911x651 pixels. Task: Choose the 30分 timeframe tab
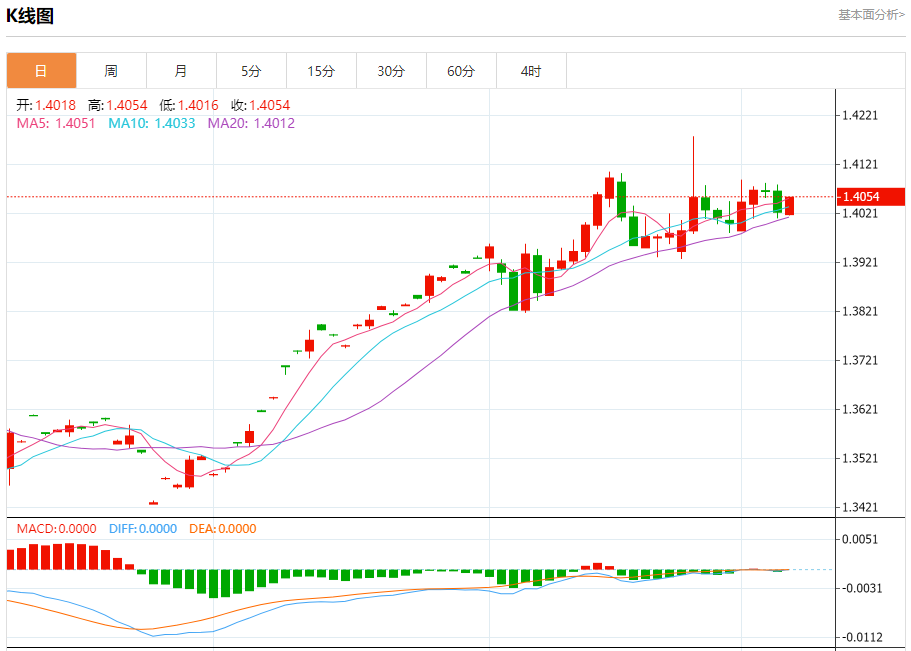coord(391,71)
